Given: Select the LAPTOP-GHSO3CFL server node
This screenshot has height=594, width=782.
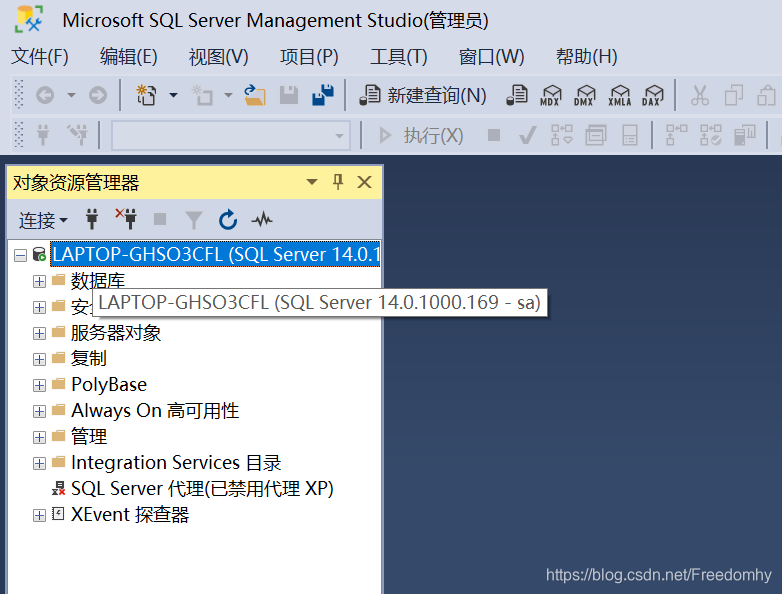Looking at the screenshot, I should [x=215, y=254].
